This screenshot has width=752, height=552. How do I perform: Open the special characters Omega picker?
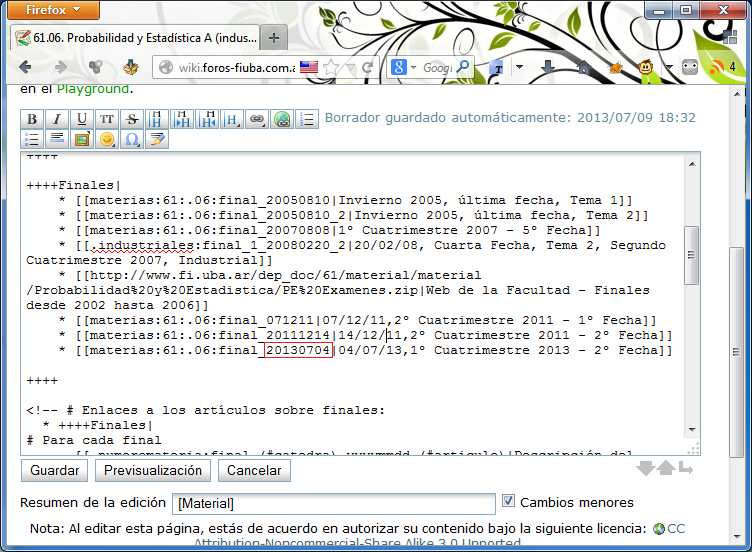[x=132, y=140]
